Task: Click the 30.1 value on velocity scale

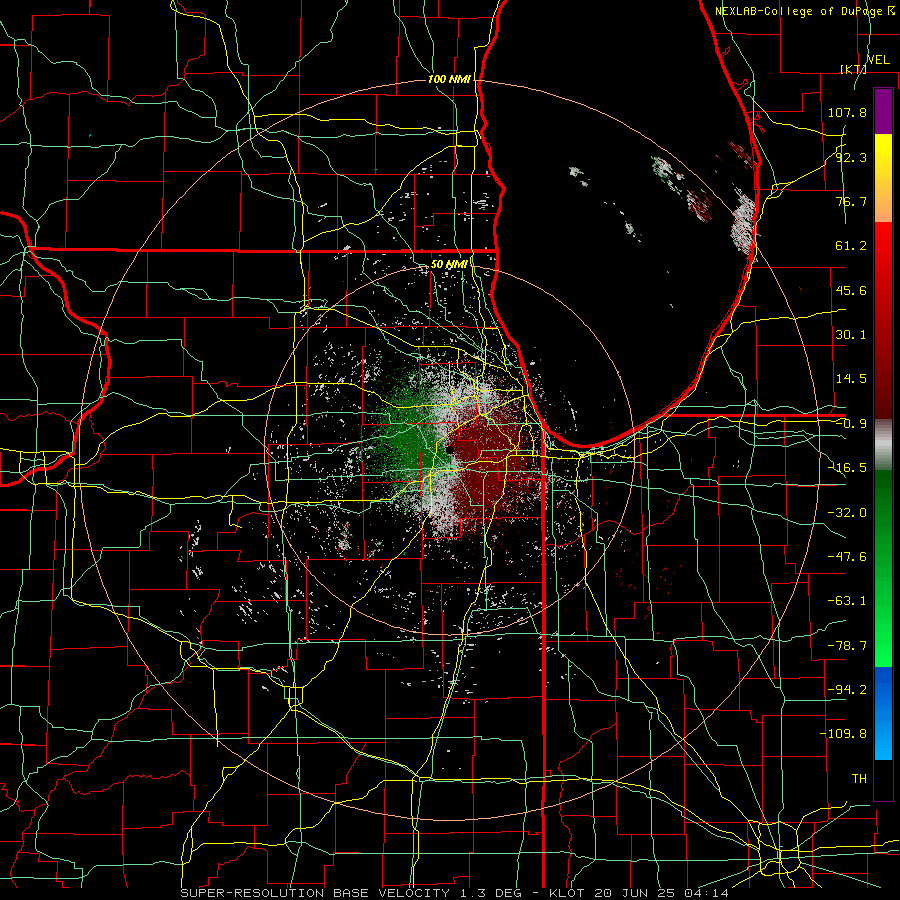Action: click(851, 335)
